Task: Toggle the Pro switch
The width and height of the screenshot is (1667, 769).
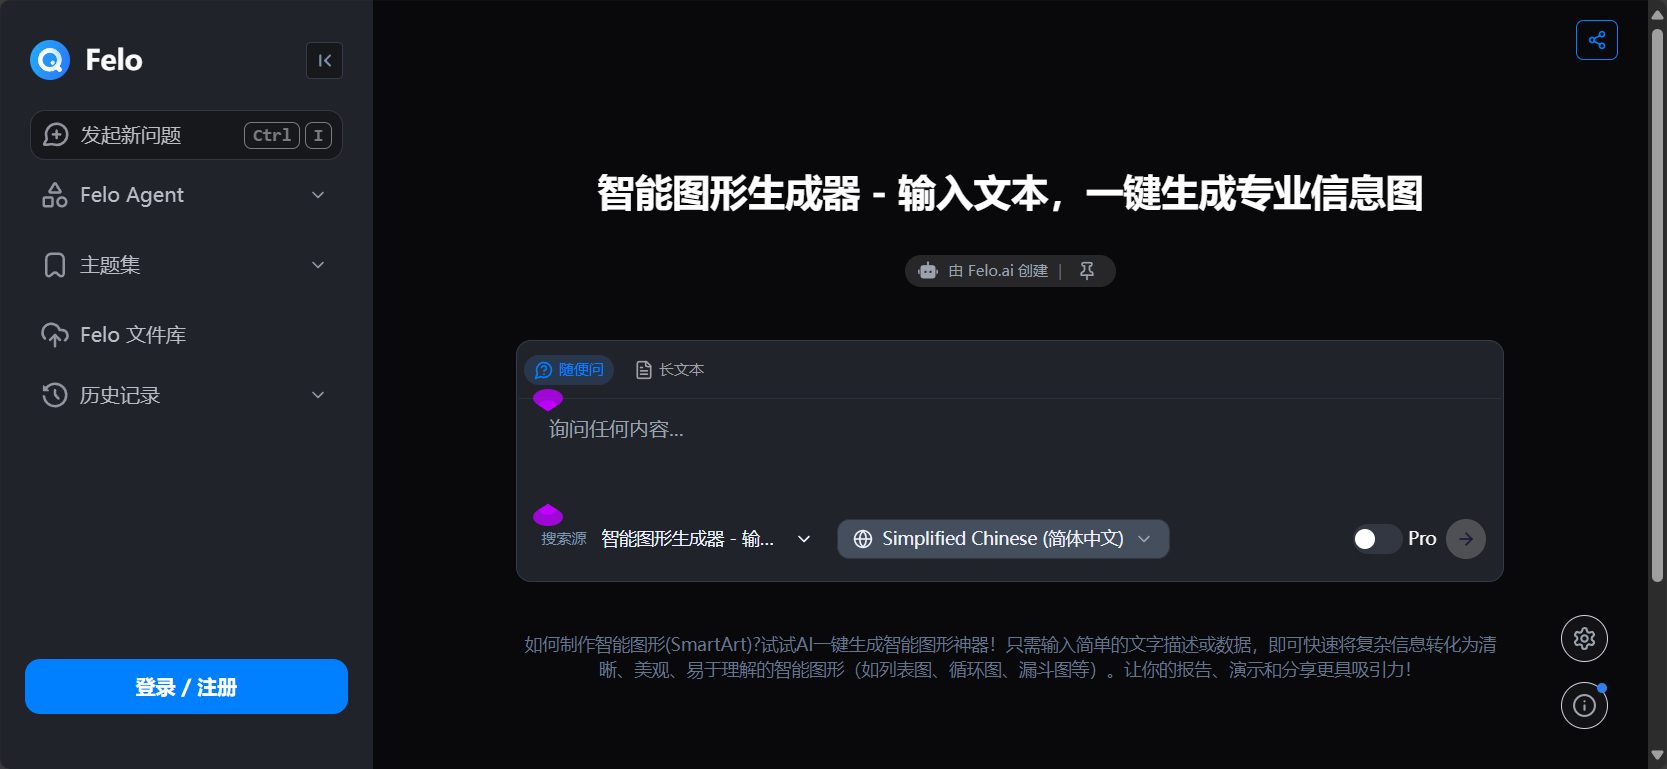Action: pyautogui.click(x=1377, y=539)
